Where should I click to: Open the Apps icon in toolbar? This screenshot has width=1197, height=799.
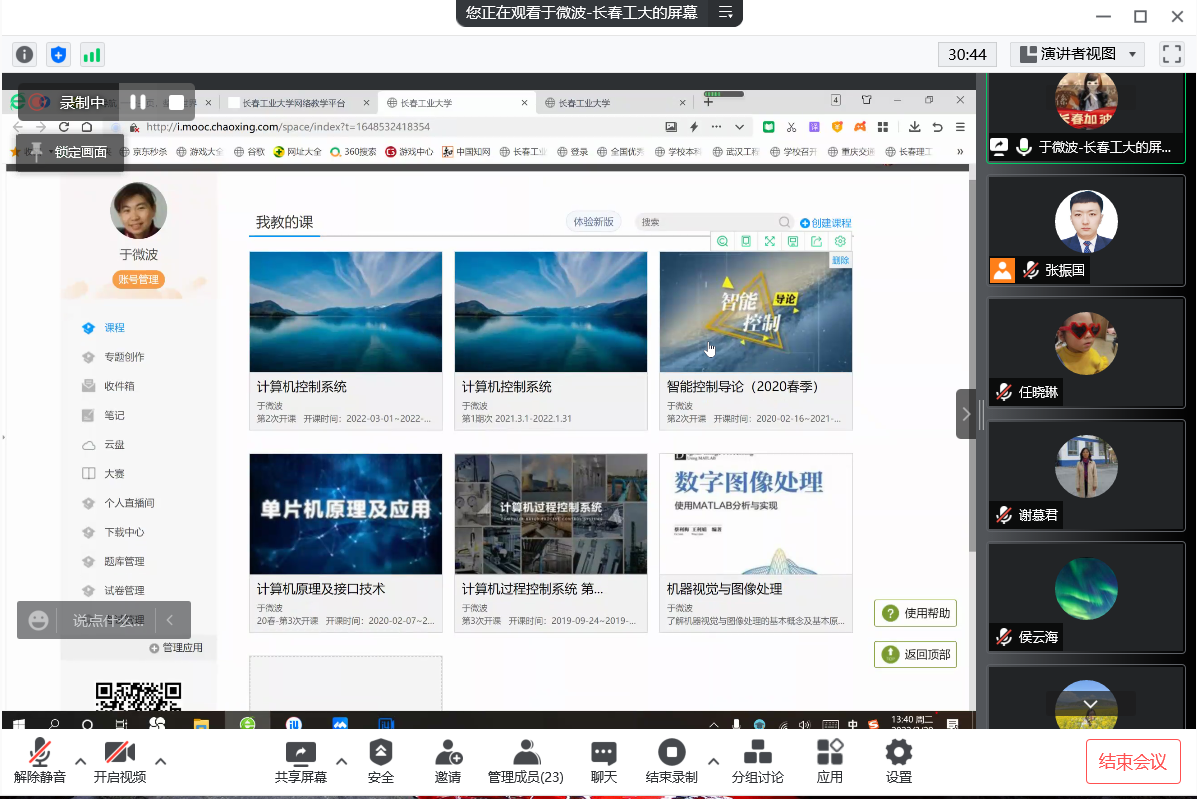[x=829, y=754]
